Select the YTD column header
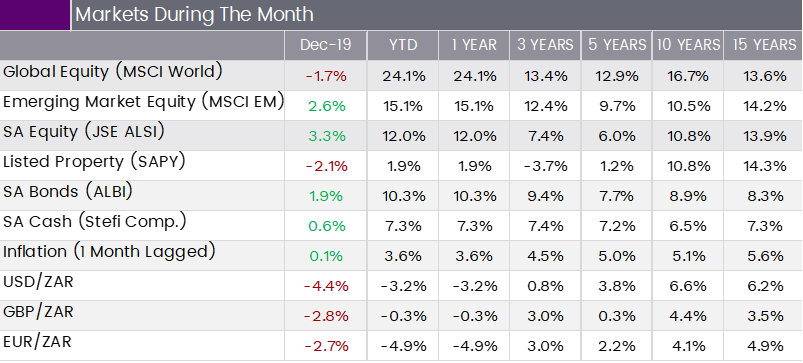803x363 pixels. pyautogui.click(x=403, y=45)
